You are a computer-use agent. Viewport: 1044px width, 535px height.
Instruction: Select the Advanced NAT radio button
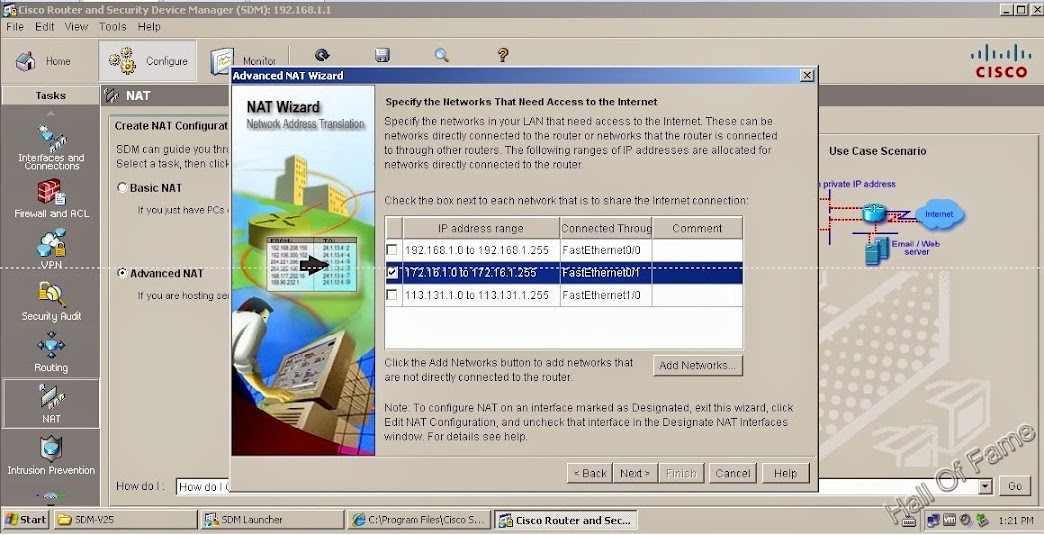click(x=122, y=273)
